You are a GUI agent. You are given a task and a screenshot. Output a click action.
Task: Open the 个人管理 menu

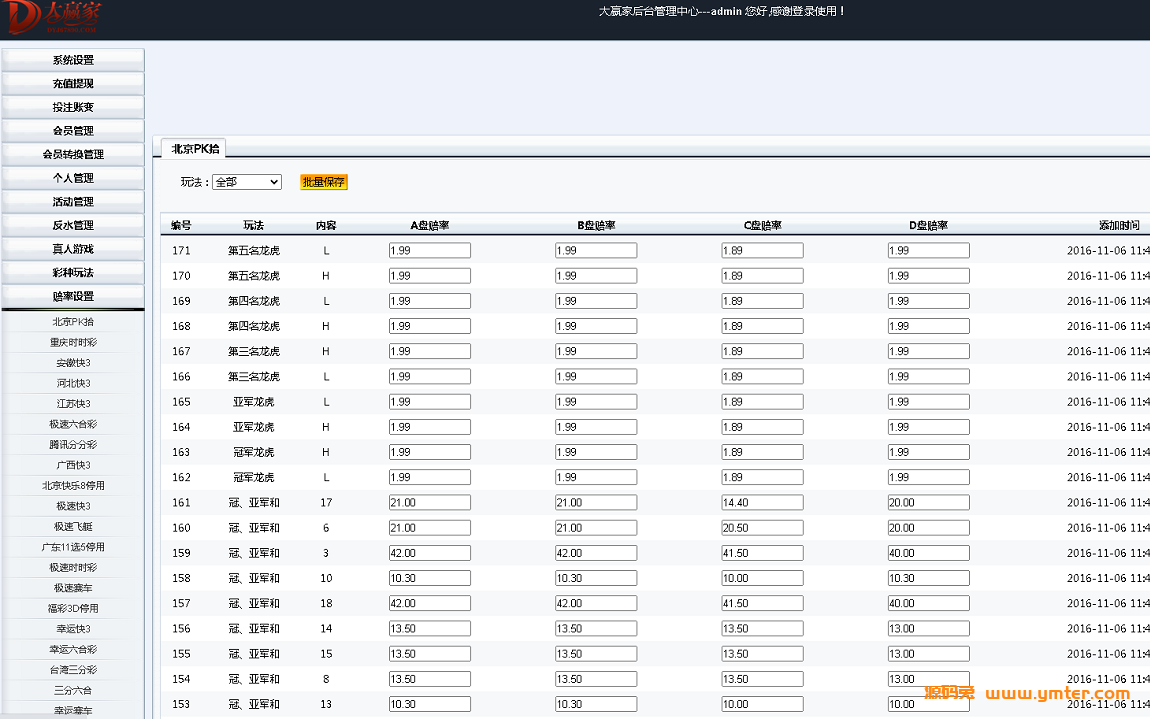coord(73,178)
